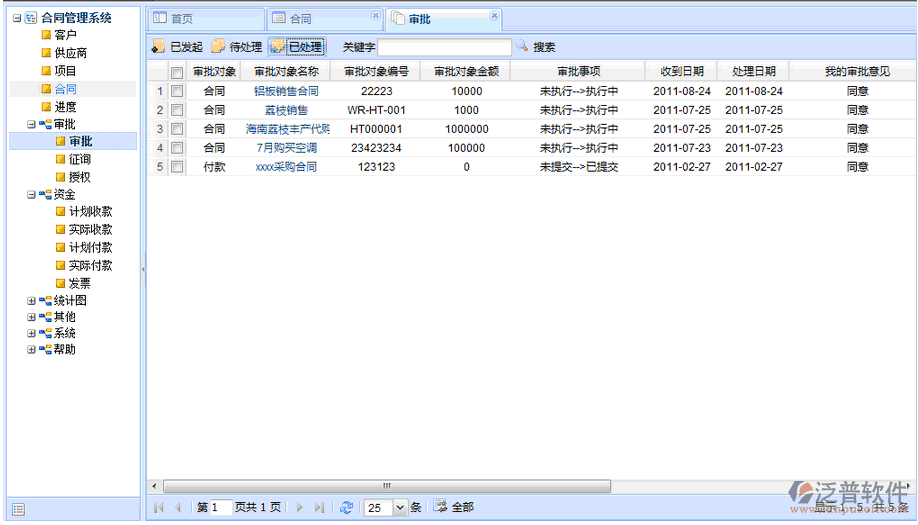This screenshot has width=918, height=525.
Task: Show 待处理 pending approvals
Action: pos(236,47)
